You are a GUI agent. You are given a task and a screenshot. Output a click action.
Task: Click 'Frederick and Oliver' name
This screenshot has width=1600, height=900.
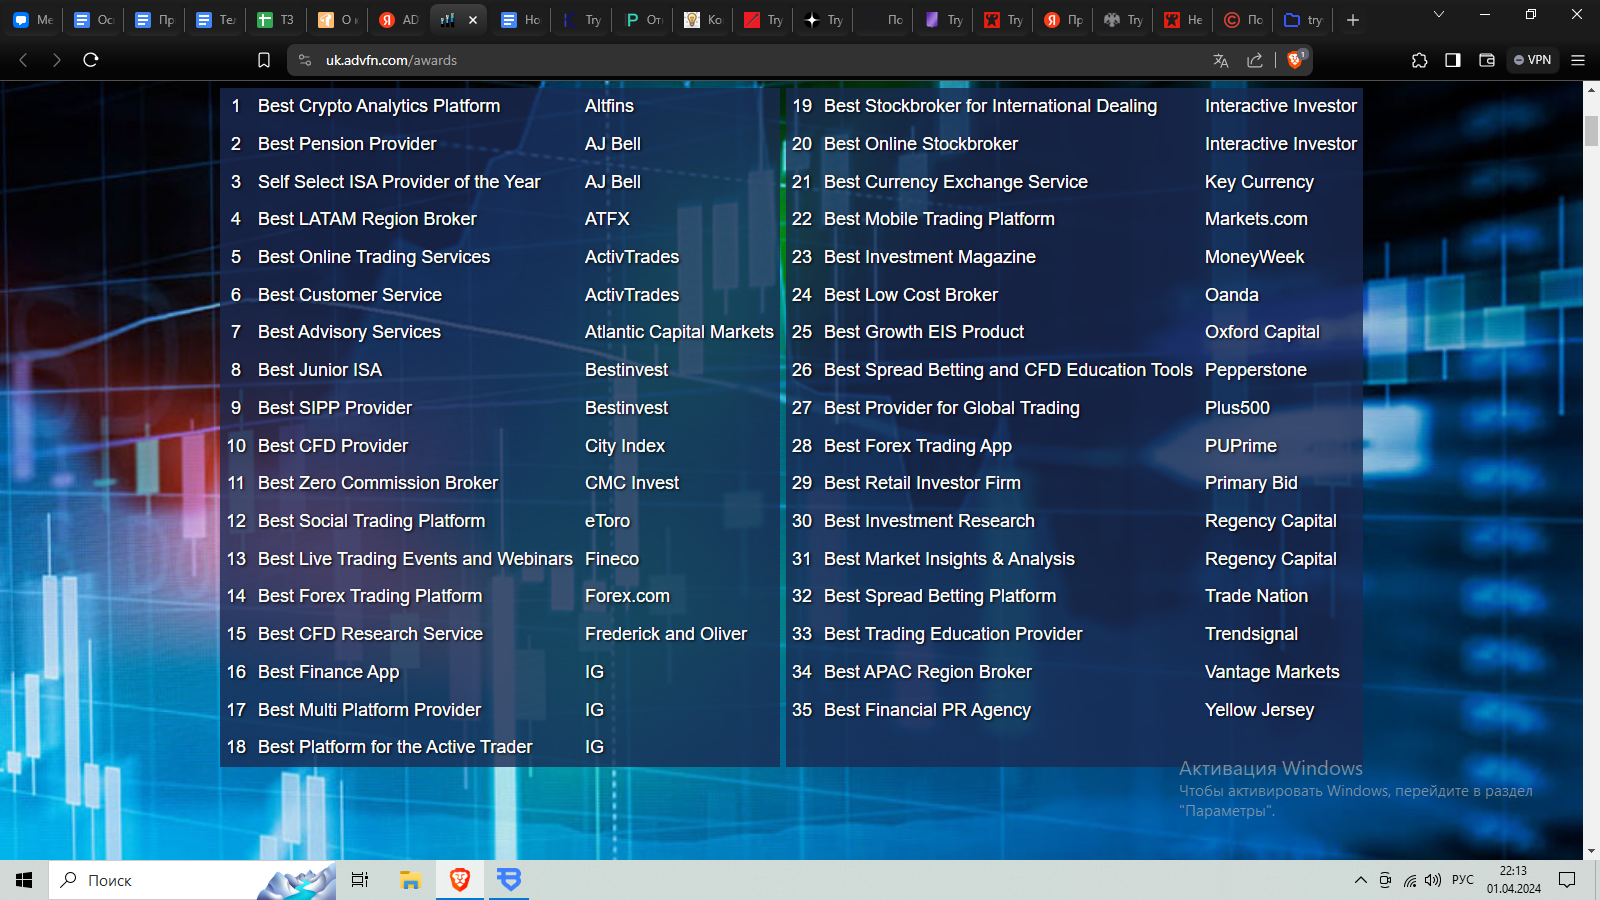click(x=666, y=634)
